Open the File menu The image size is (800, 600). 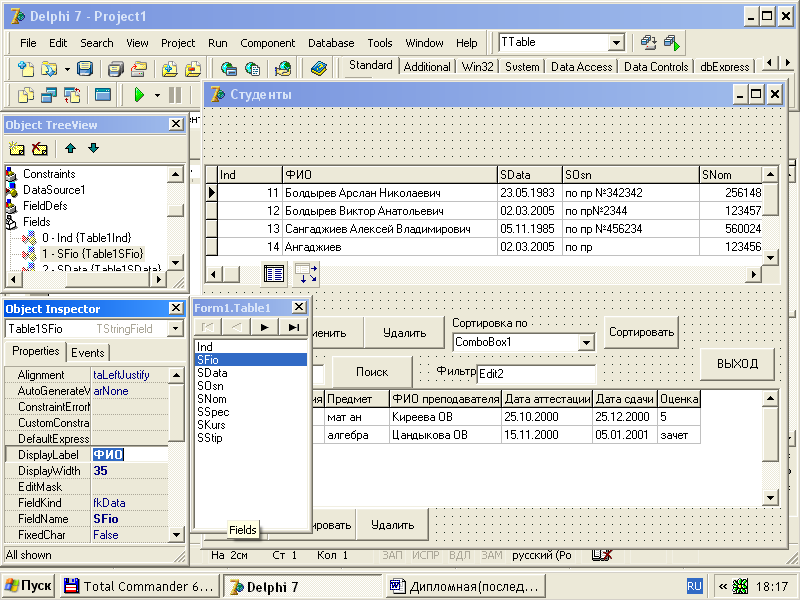coord(28,43)
